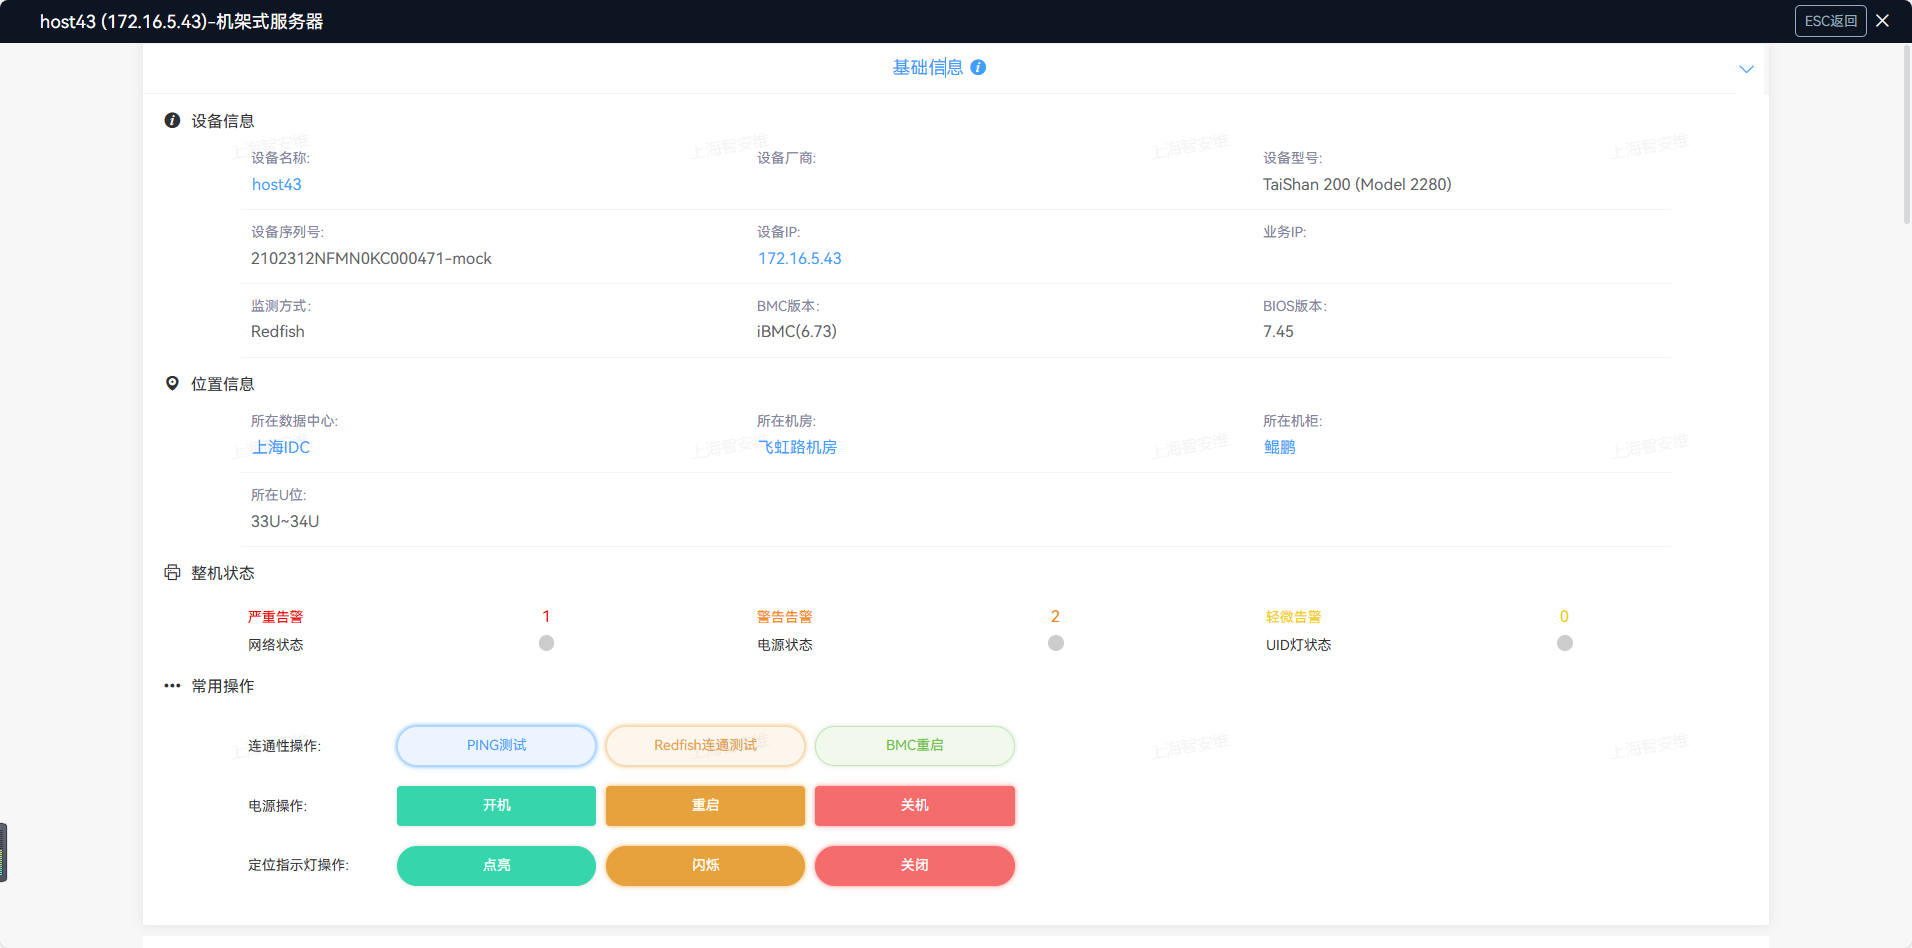Click the page vertical scrollbar
Screen dimensions: 1912x948
point(1906,134)
